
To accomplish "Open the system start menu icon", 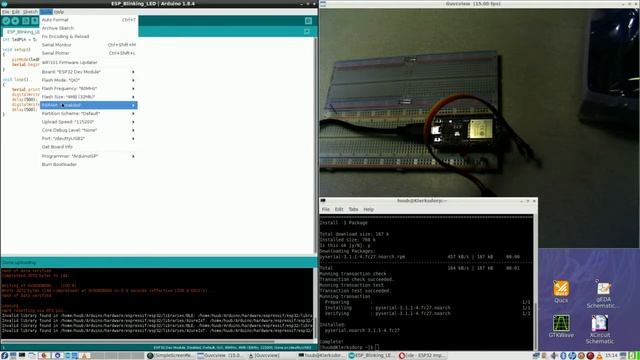I will (x=4, y=356).
